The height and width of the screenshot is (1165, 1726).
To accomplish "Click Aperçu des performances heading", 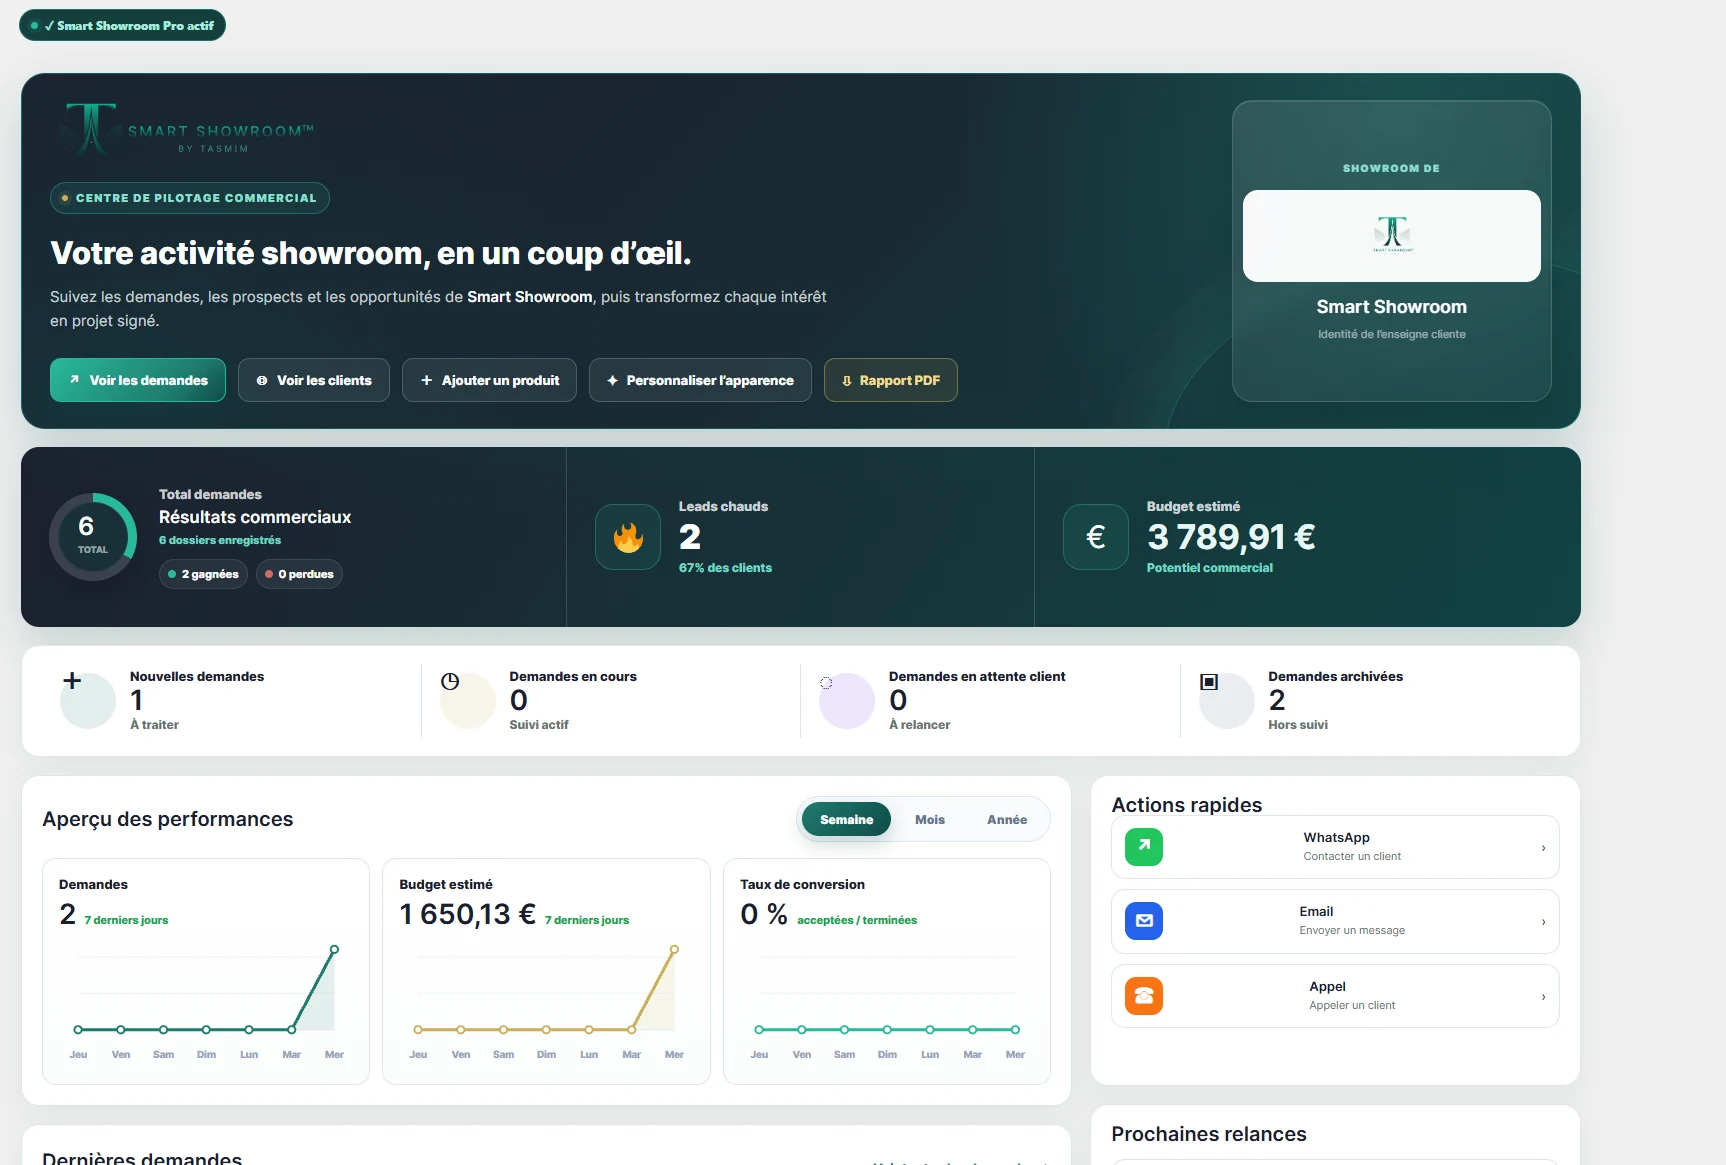I will (168, 819).
